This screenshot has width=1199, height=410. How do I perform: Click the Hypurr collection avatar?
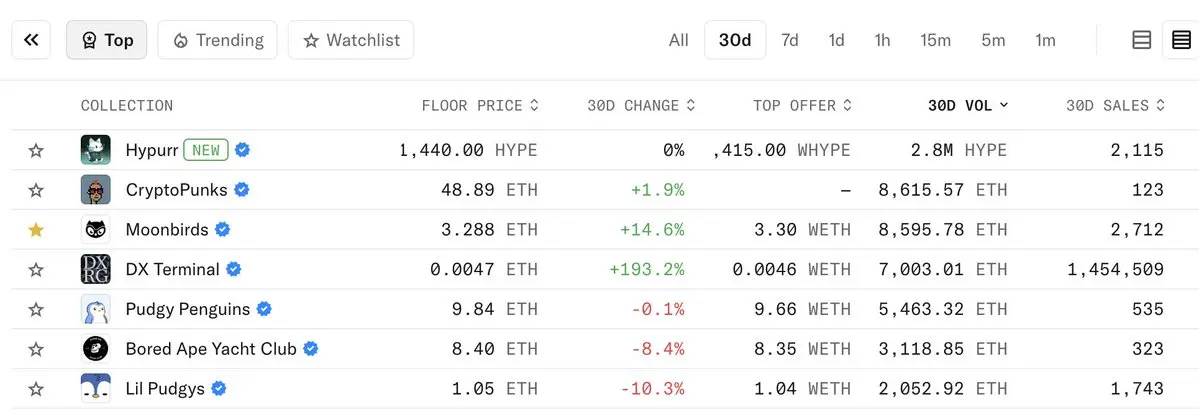(96, 150)
